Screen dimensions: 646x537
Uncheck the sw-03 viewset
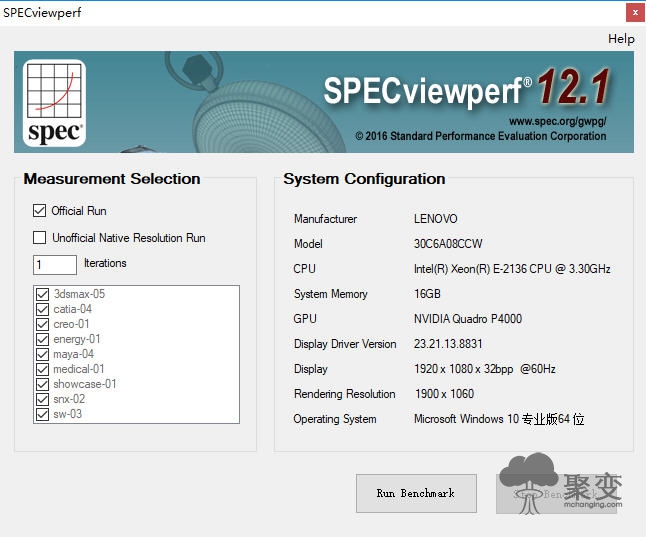42,414
